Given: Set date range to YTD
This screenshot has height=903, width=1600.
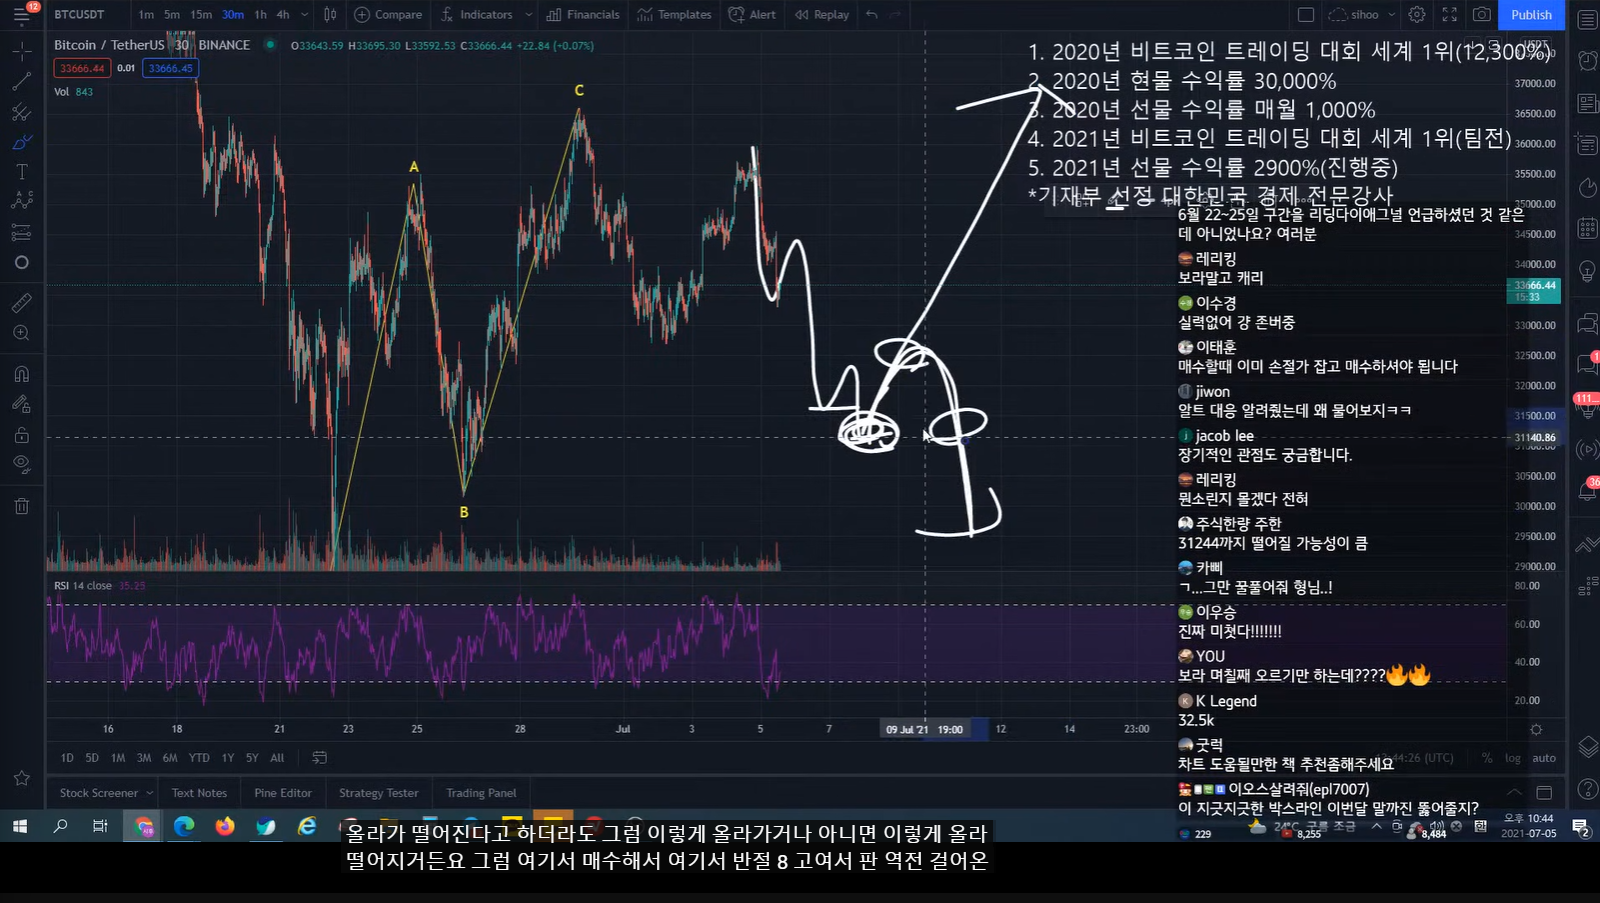Looking at the screenshot, I should pyautogui.click(x=199, y=758).
